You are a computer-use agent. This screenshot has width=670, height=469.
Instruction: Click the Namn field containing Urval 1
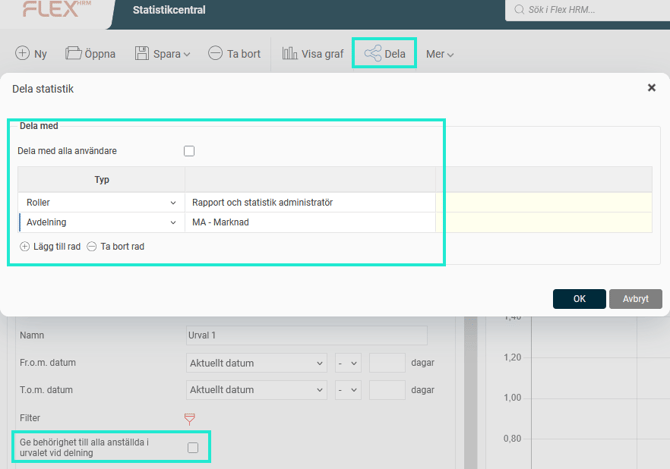coord(306,335)
